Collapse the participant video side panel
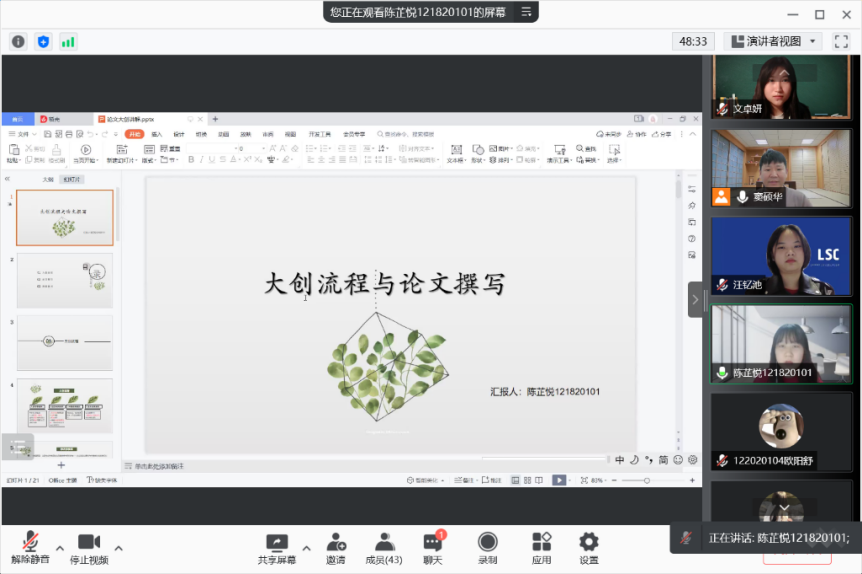The image size is (862, 574). click(696, 299)
